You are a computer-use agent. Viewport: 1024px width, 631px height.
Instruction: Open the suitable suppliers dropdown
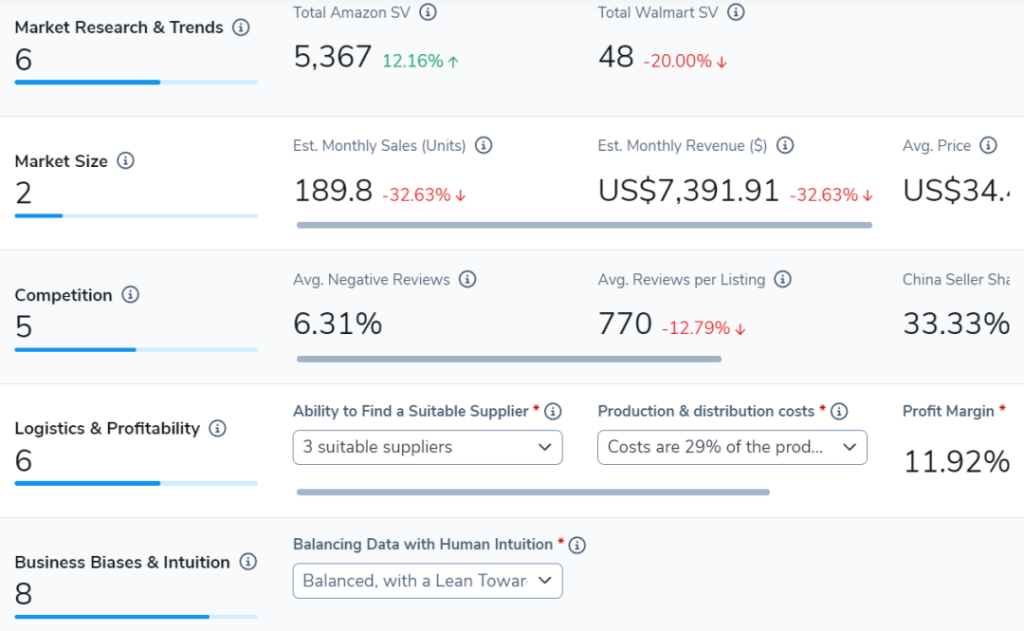[428, 447]
